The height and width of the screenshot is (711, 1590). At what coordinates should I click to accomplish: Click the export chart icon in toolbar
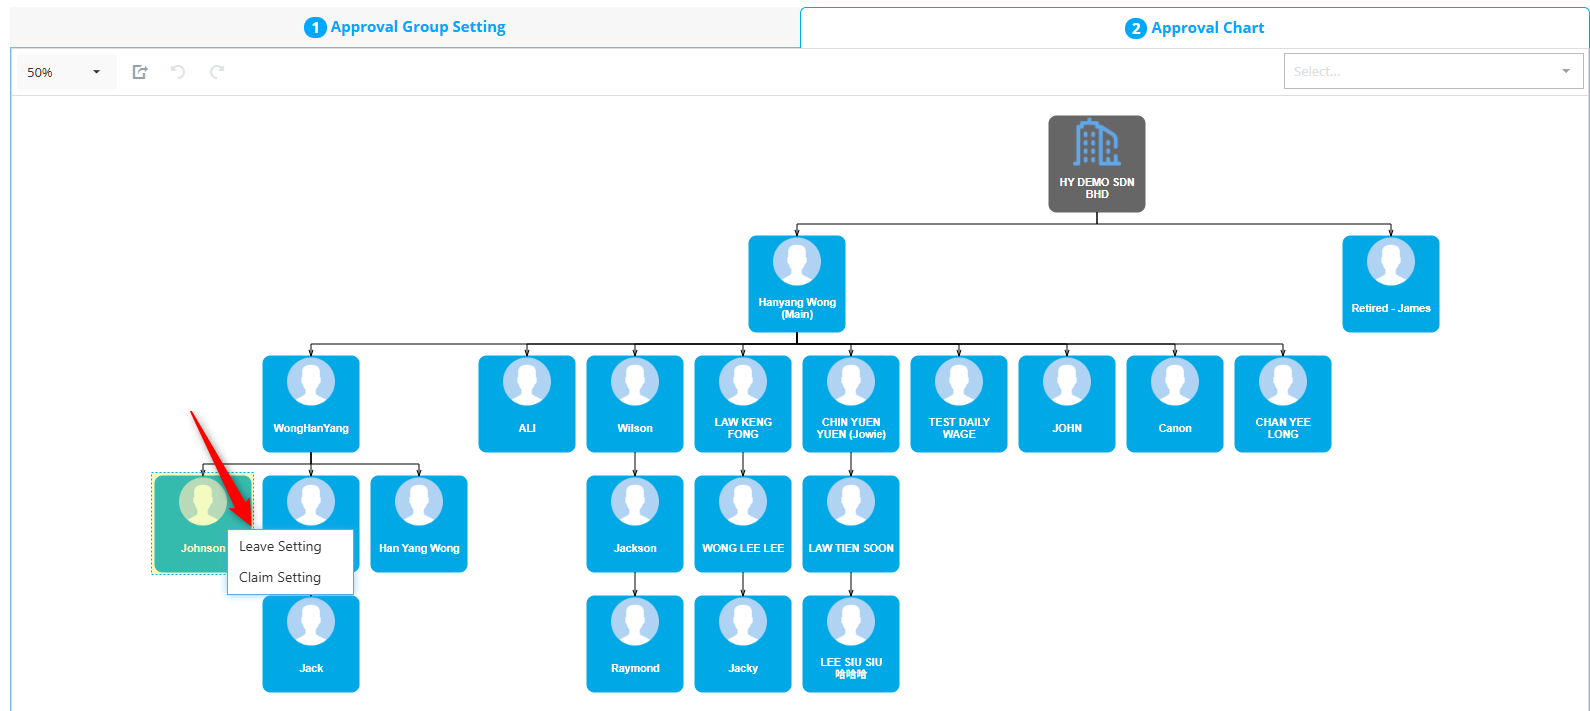pyautogui.click(x=140, y=72)
